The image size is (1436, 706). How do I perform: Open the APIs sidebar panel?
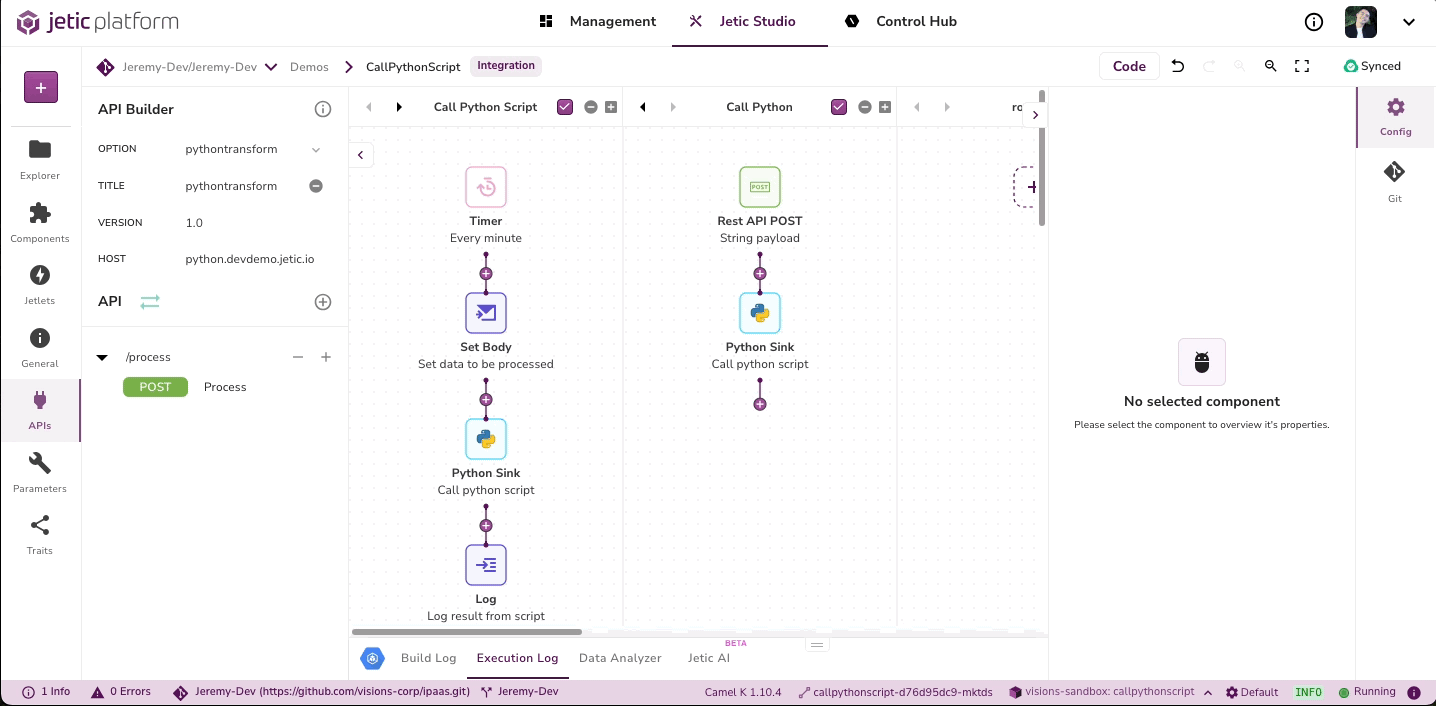[40, 410]
